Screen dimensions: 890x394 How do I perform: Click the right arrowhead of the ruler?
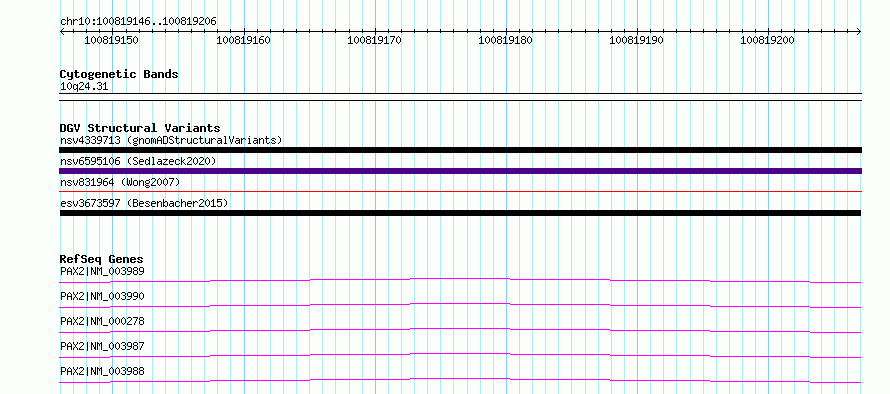pyautogui.click(x=859, y=32)
